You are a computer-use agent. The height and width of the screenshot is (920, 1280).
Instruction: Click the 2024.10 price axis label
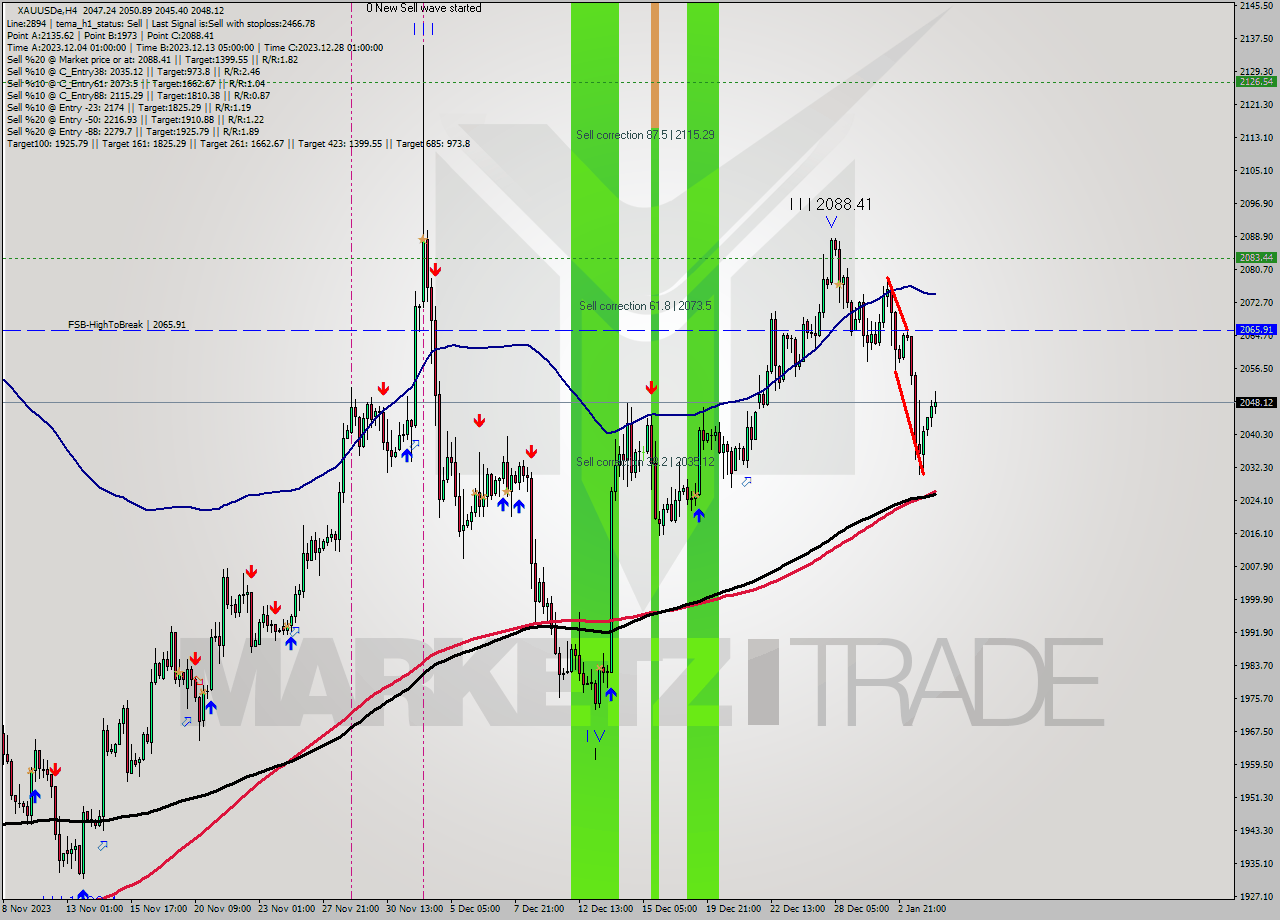1256,501
